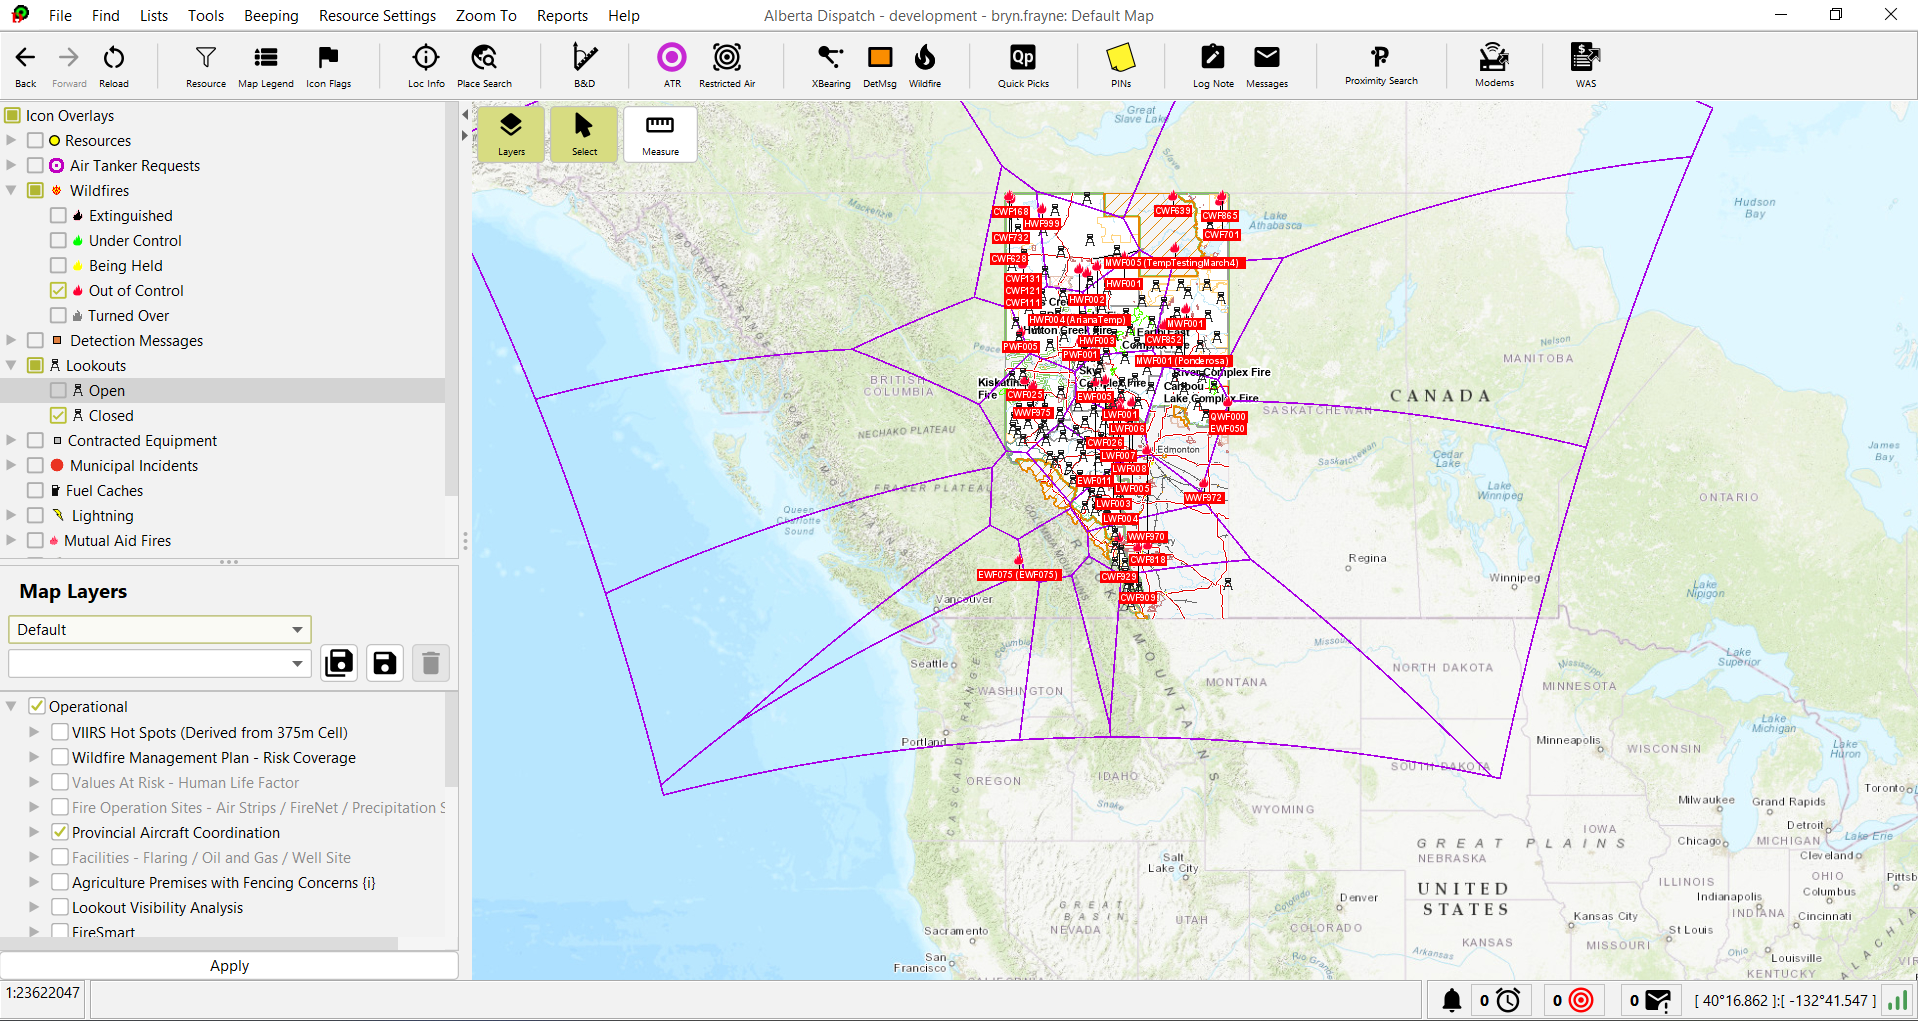Click the Layers map button

coord(511,134)
